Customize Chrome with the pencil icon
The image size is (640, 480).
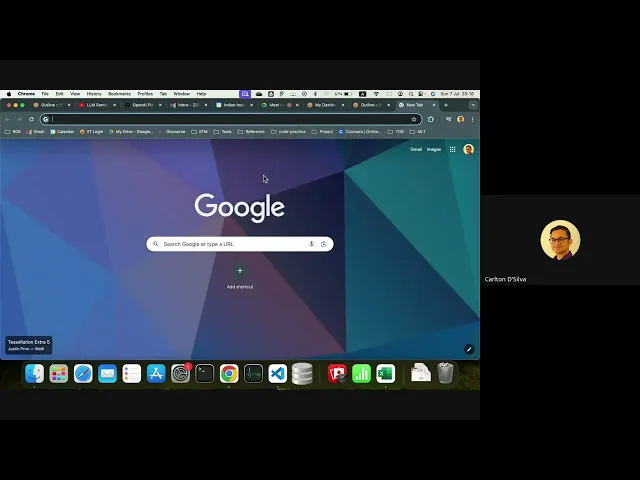469,349
